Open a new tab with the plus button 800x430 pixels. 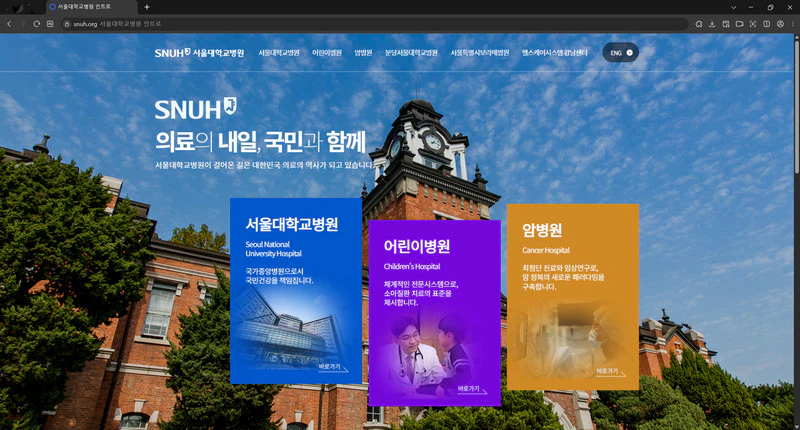coord(147,7)
